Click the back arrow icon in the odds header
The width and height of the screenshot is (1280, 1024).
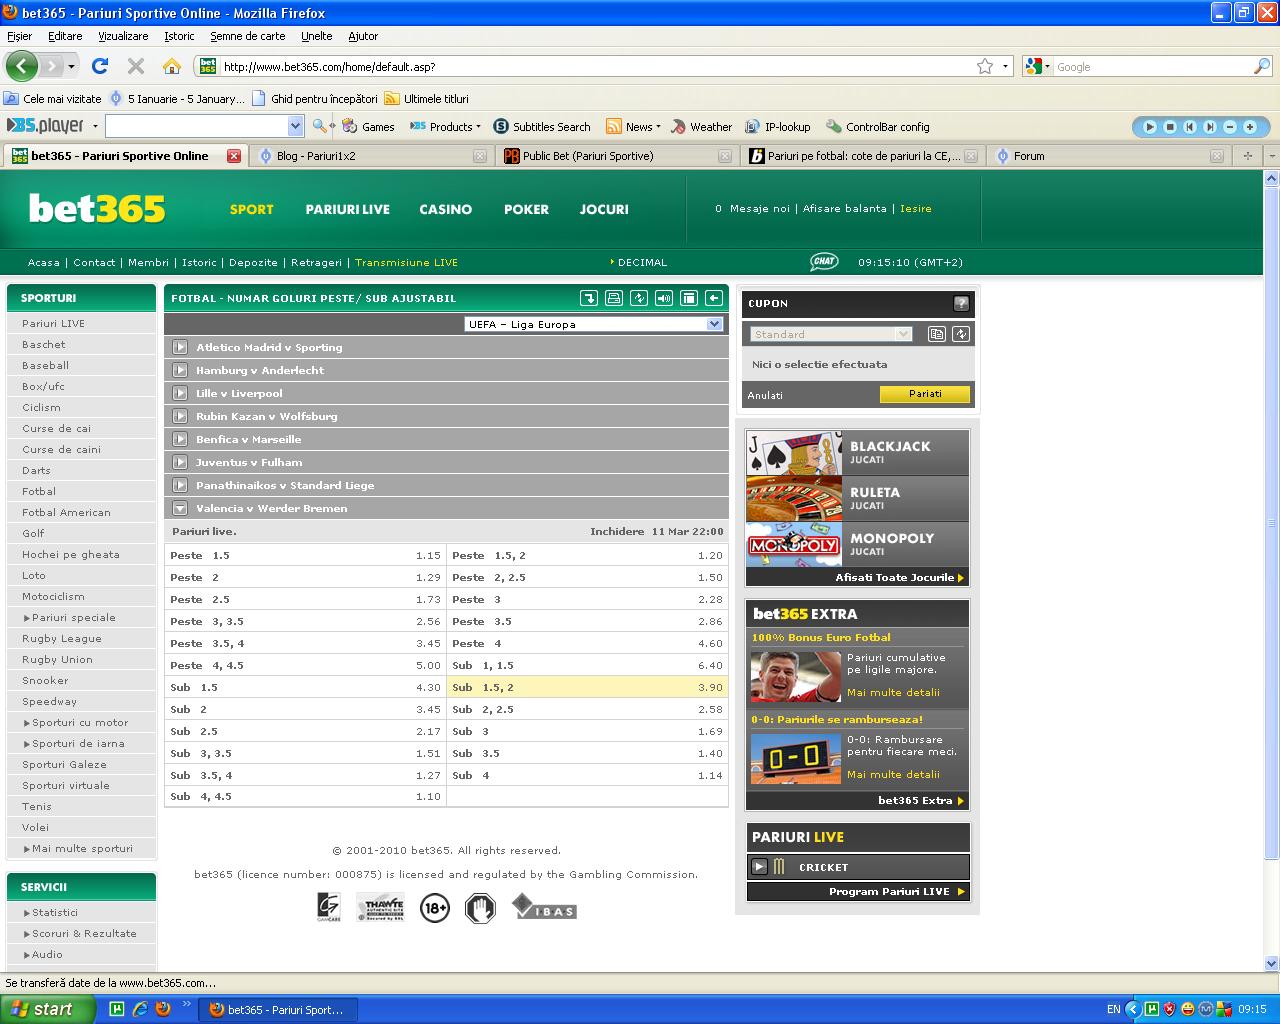pos(714,298)
